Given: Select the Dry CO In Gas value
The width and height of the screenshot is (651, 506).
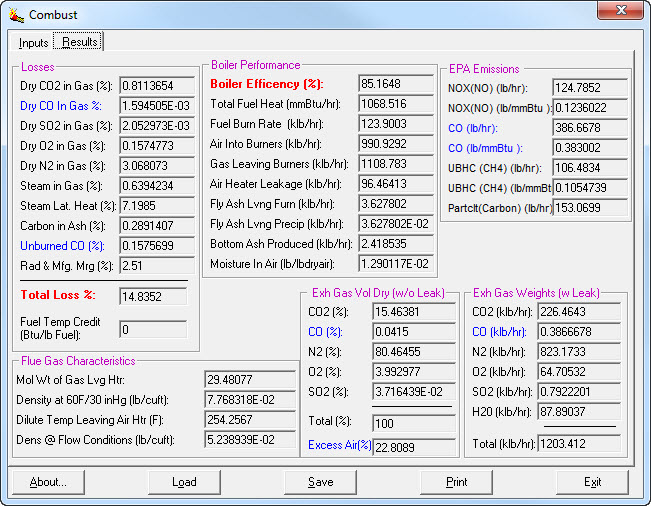Looking at the screenshot, I should coord(157,106).
